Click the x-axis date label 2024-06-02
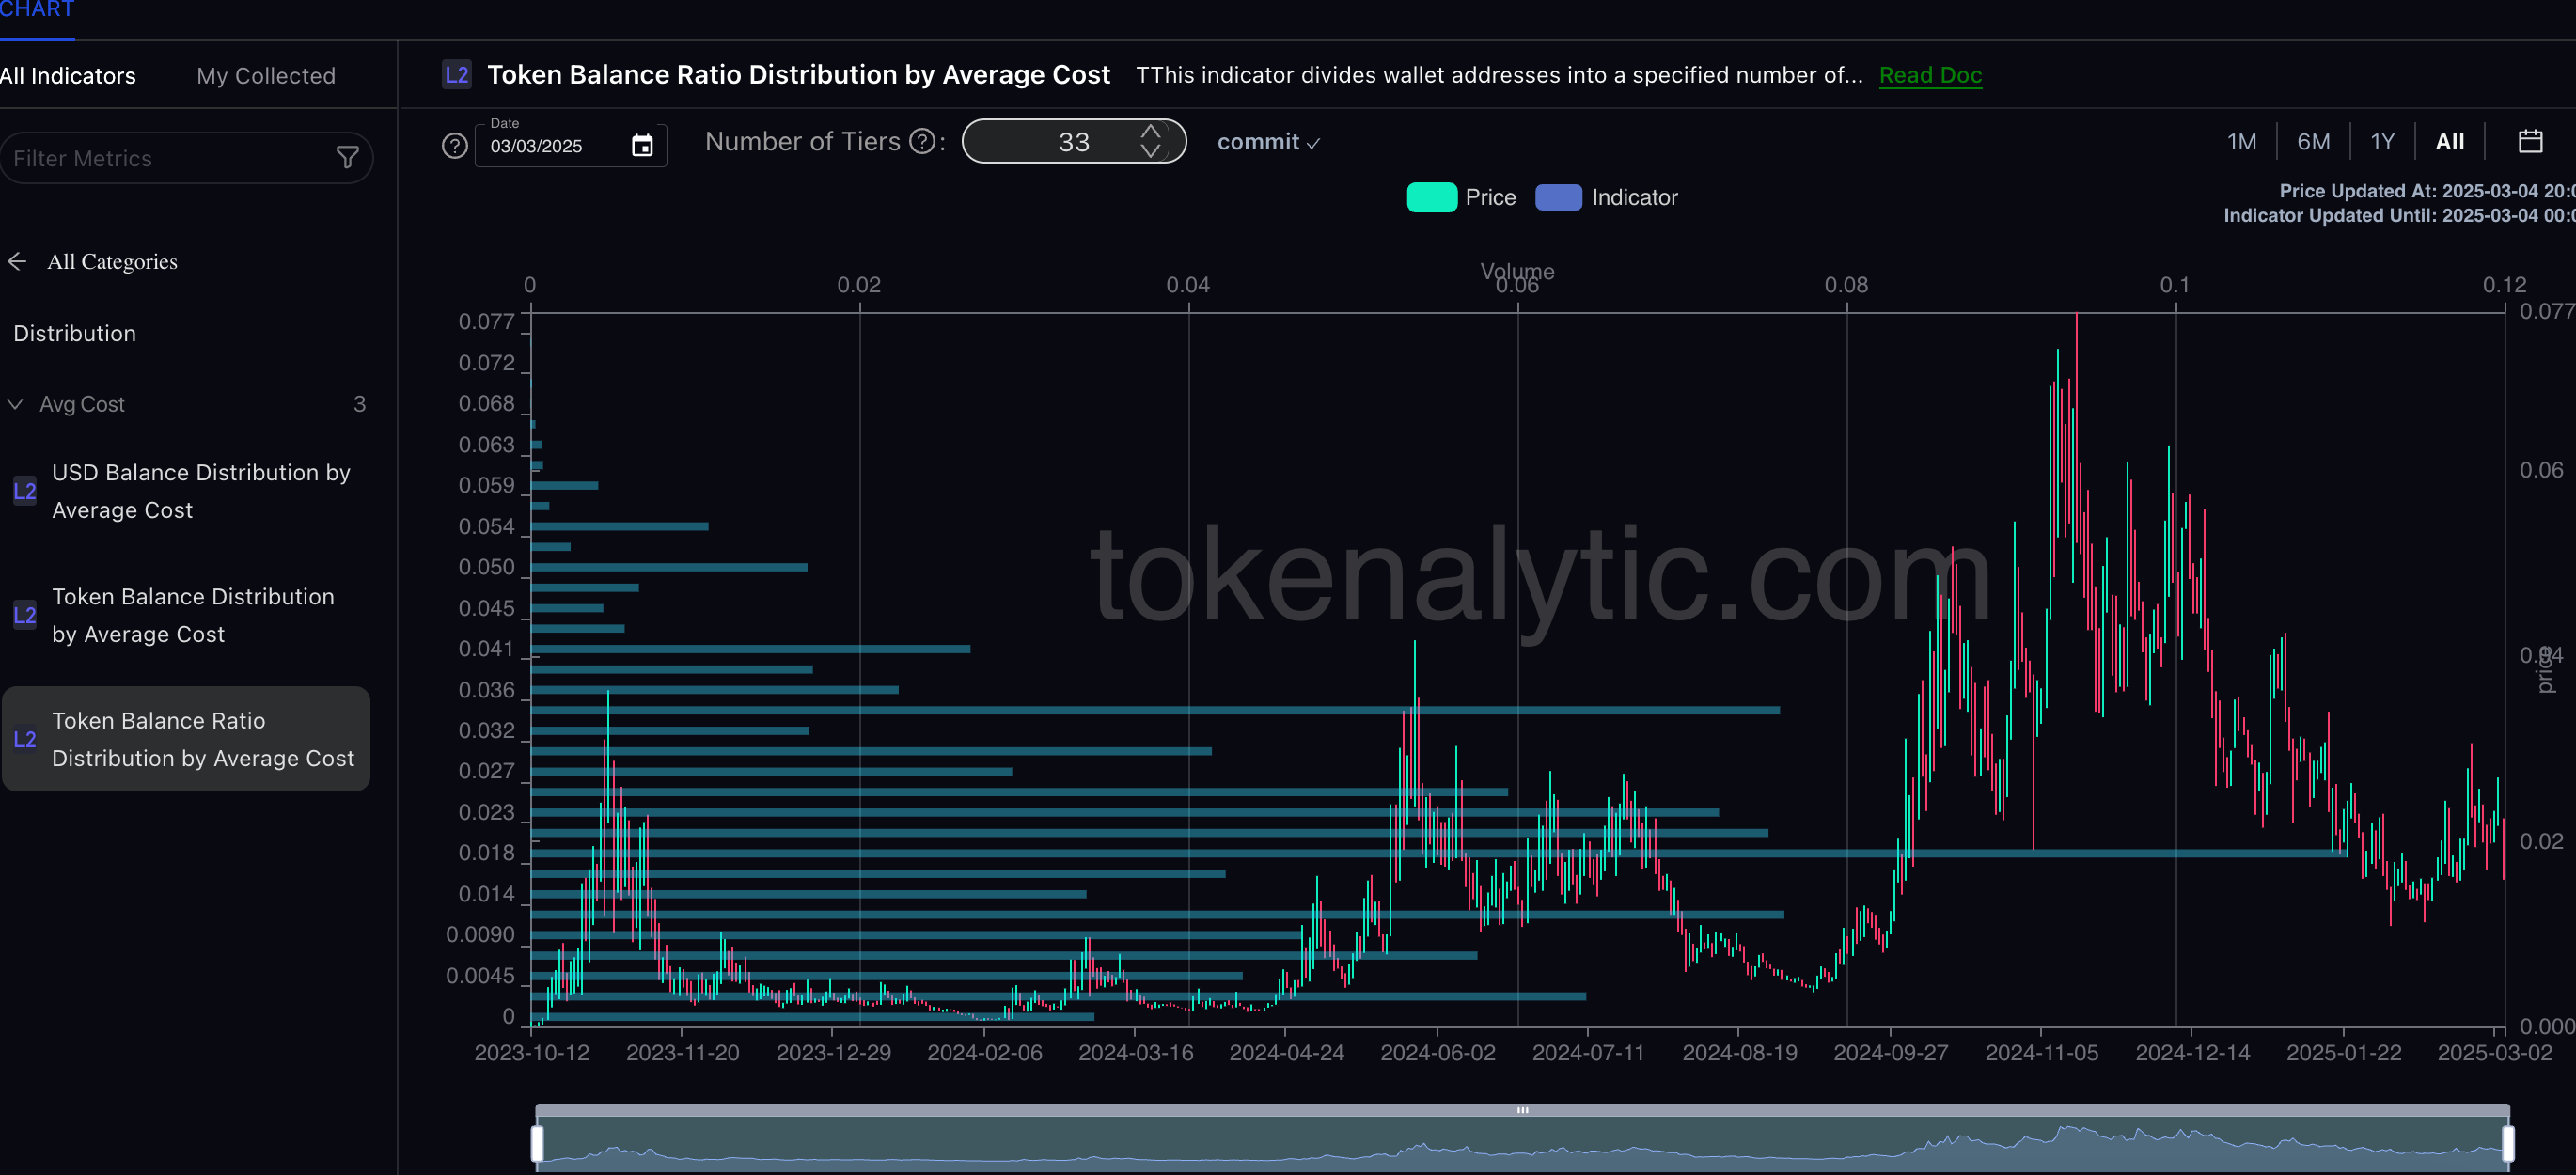The width and height of the screenshot is (2576, 1175). pos(1437,1052)
